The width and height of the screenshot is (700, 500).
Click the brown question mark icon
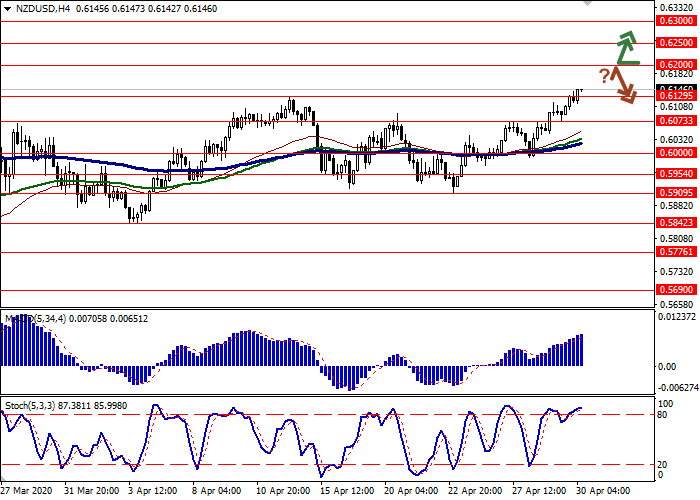(x=604, y=76)
